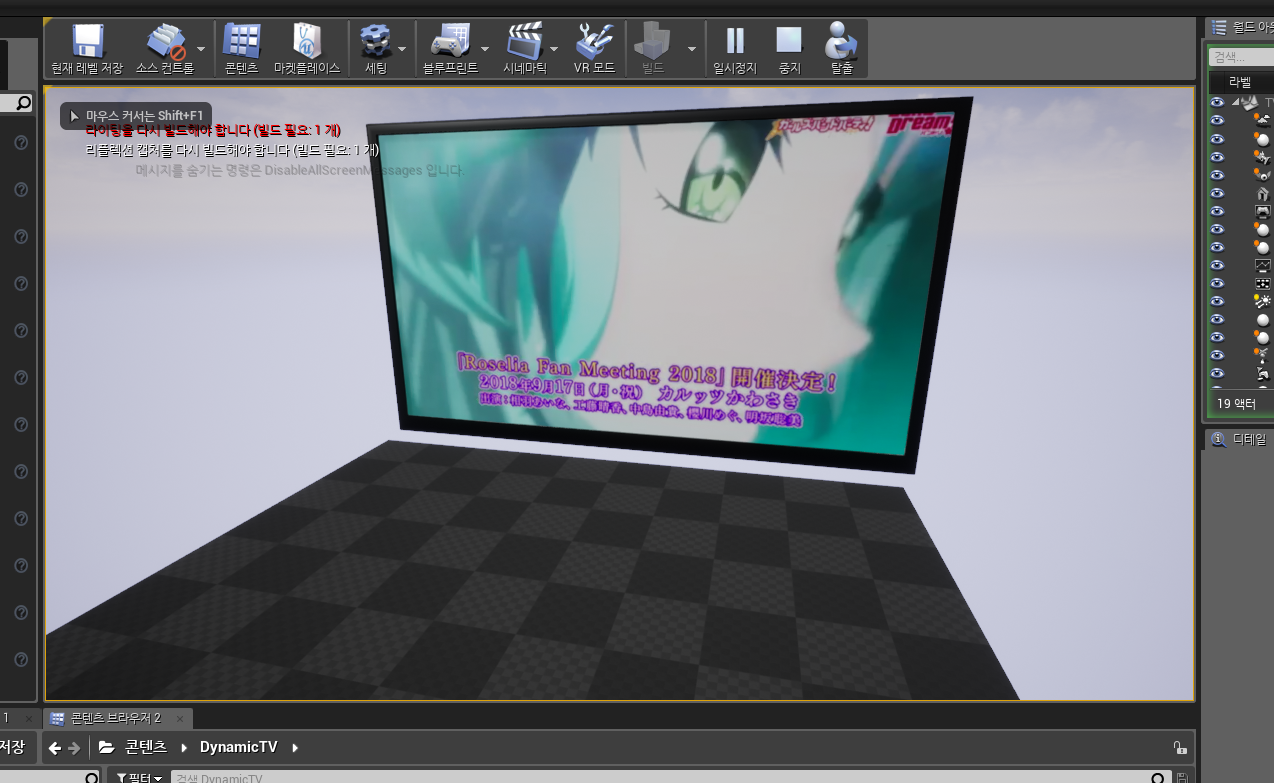Click the reflection capture rebuild warning text
The height and width of the screenshot is (783, 1274).
(232, 151)
